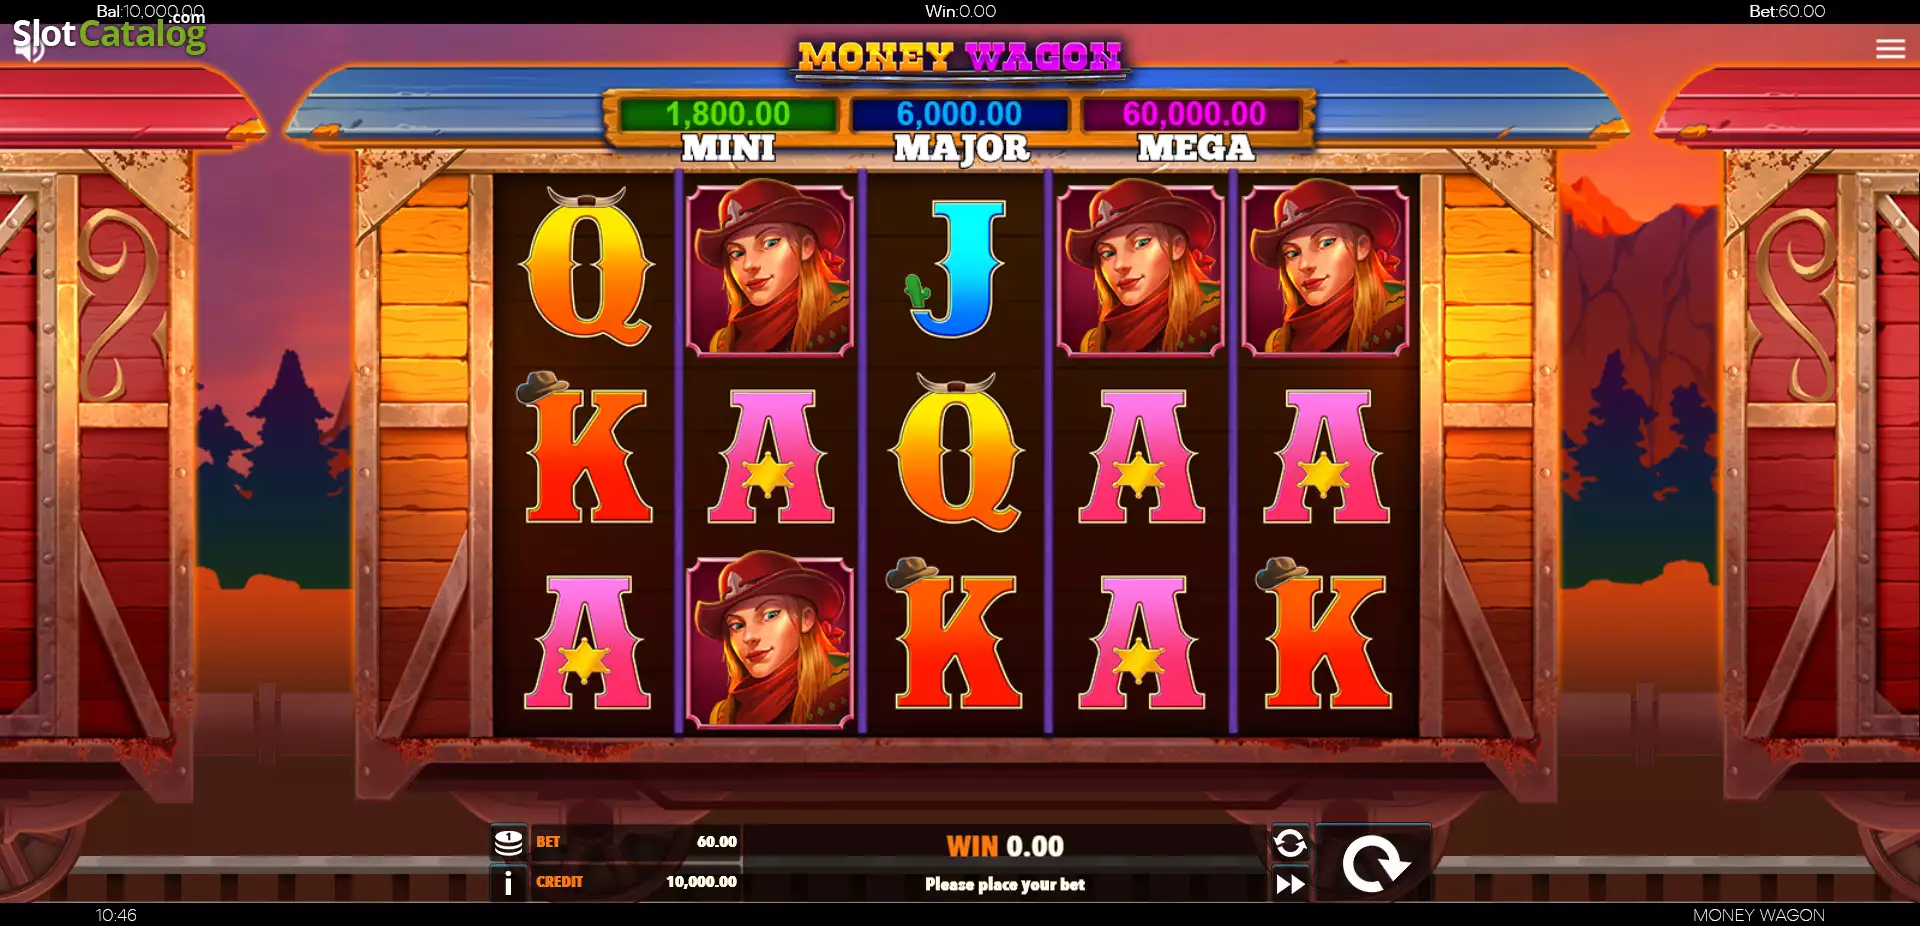The image size is (1920, 926).
Task: Click the blue J cactus symbol
Action: (956, 267)
